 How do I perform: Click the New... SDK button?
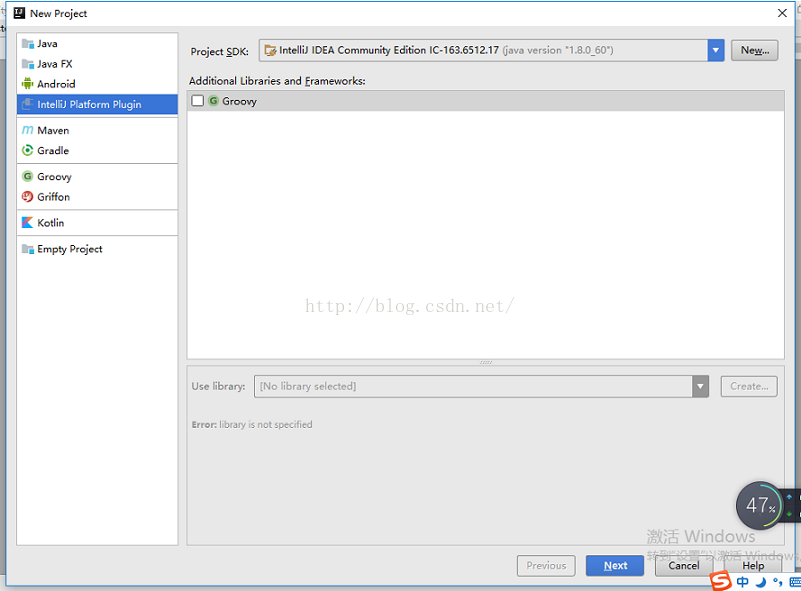click(755, 50)
